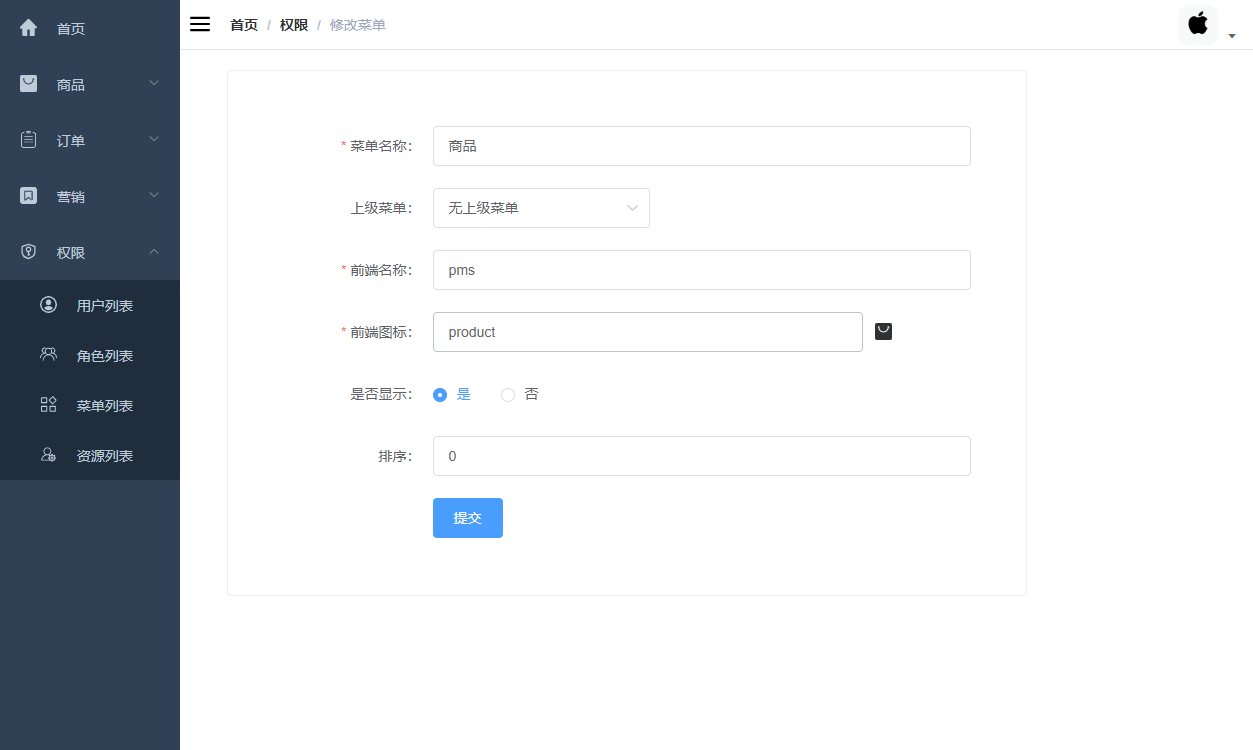
Task: Click the 营销 sidebar menu label
Action: click(x=71, y=197)
